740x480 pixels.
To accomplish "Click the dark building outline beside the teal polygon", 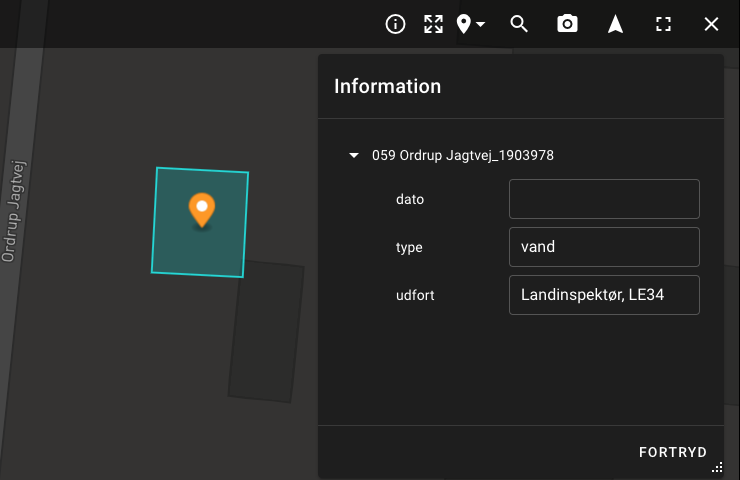I will pos(267,333).
